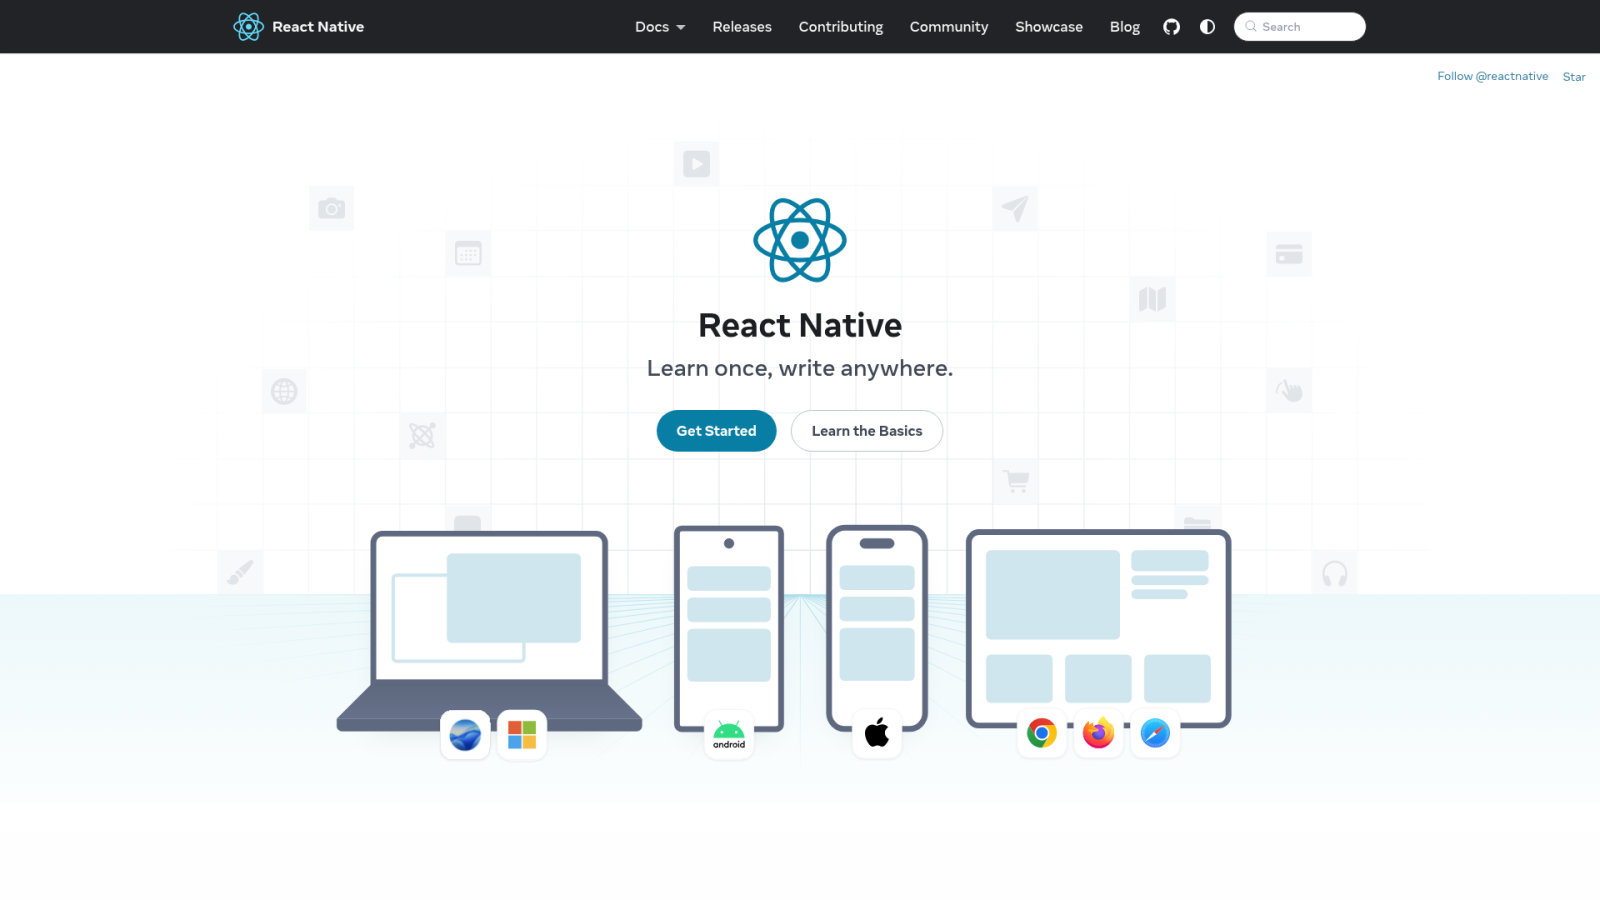Click the macOS icon under the laptop

point(465,735)
